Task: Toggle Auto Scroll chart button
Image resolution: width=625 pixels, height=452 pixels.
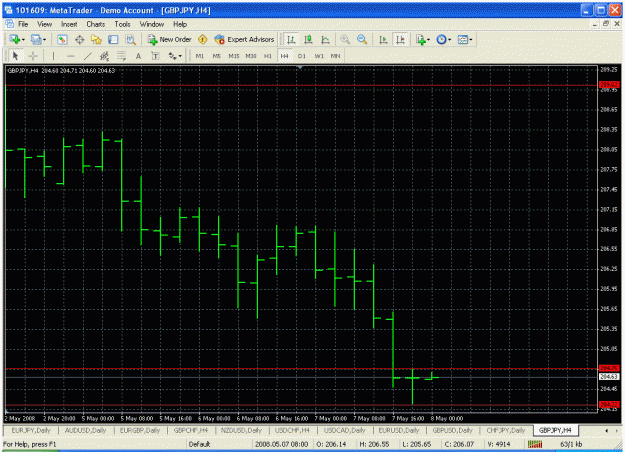Action: 383,39
